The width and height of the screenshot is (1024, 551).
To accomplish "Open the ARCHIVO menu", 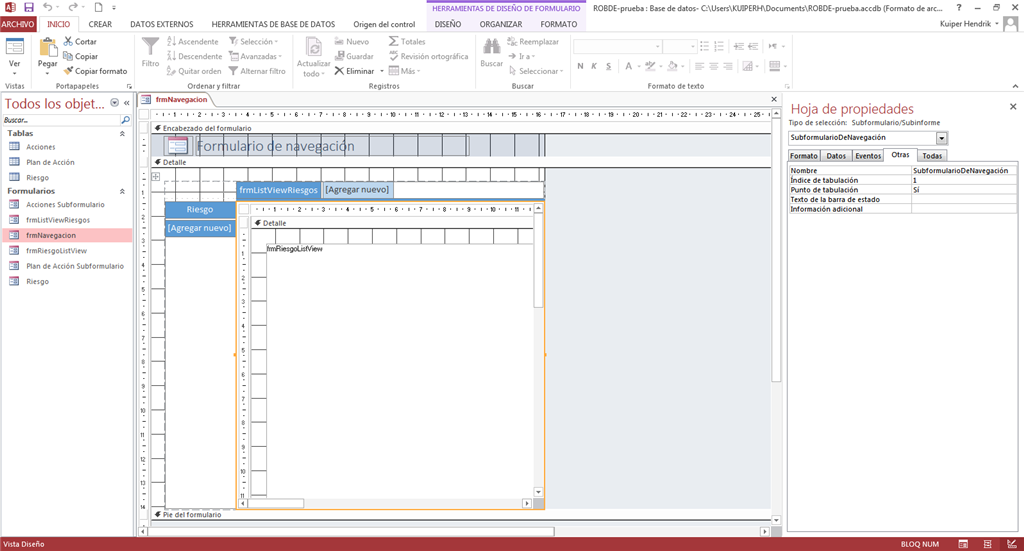I will click(18, 24).
